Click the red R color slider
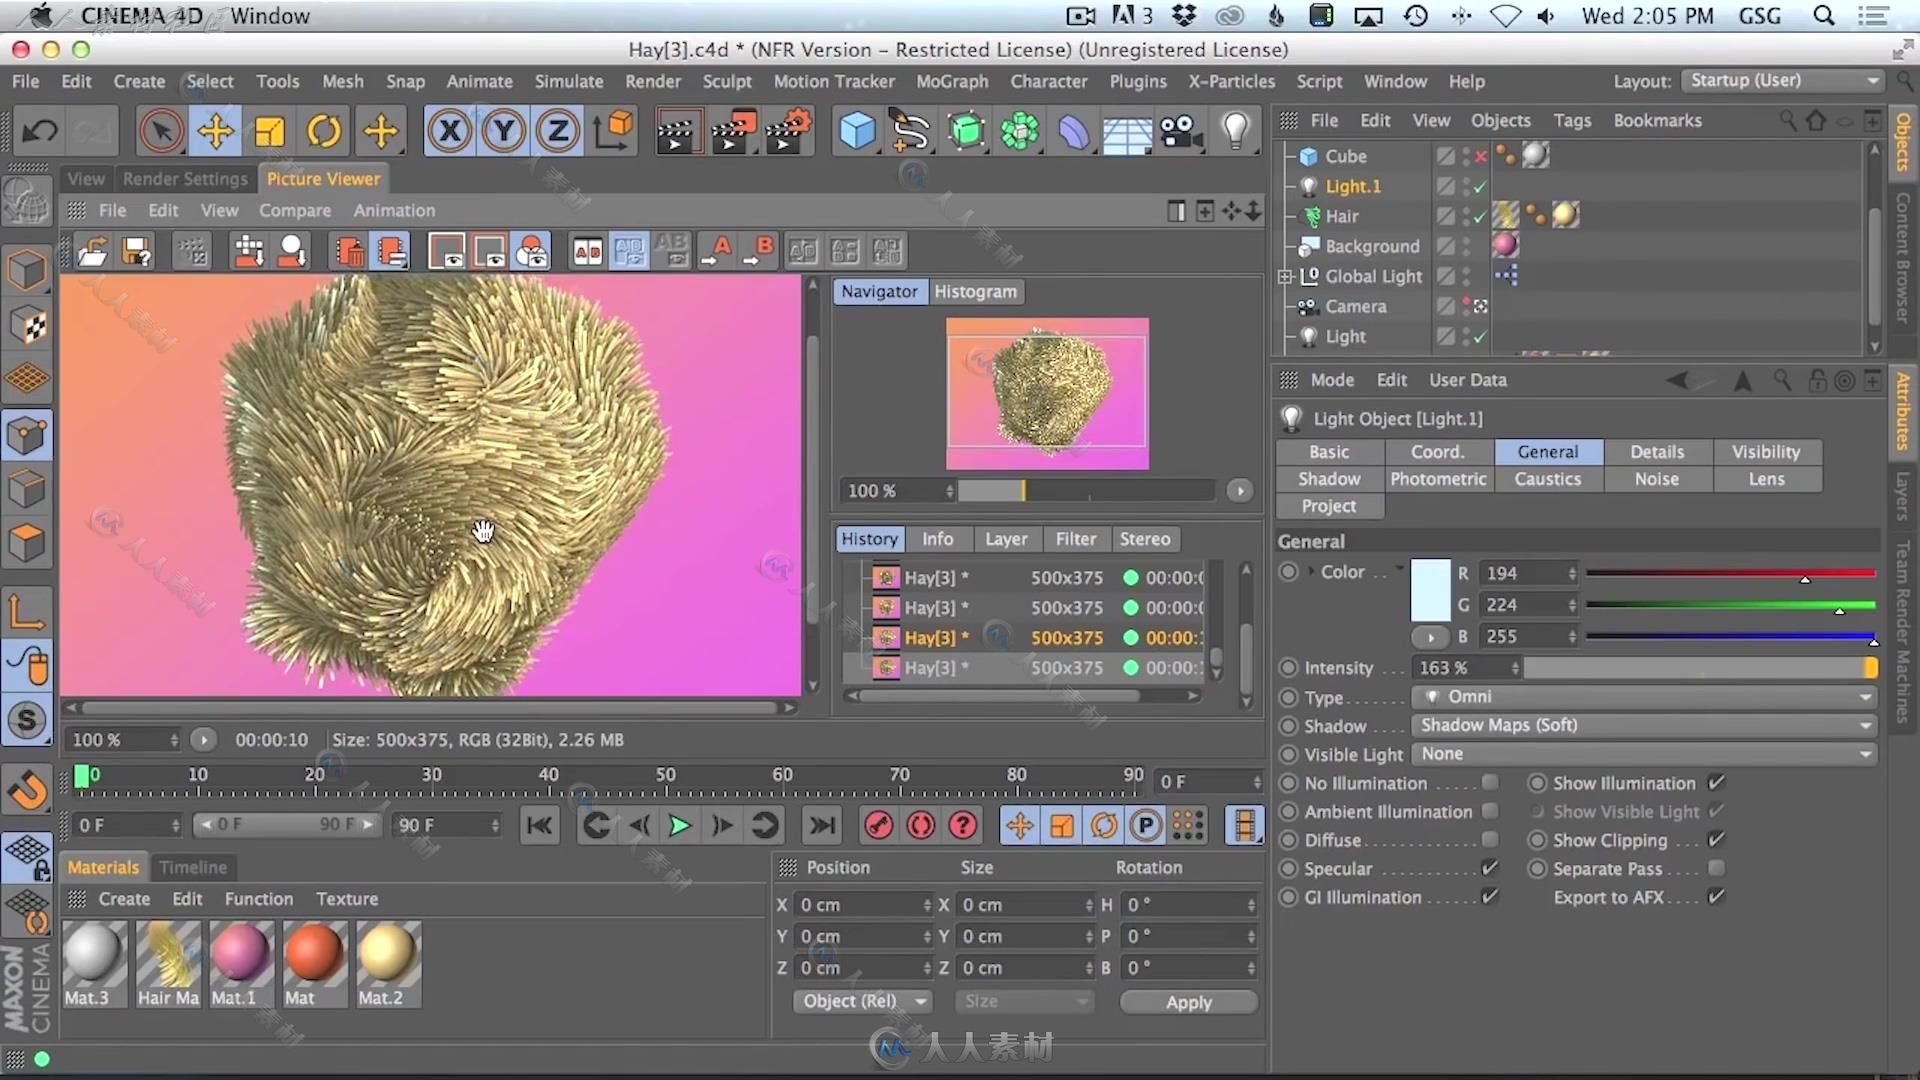 pyautogui.click(x=1730, y=573)
